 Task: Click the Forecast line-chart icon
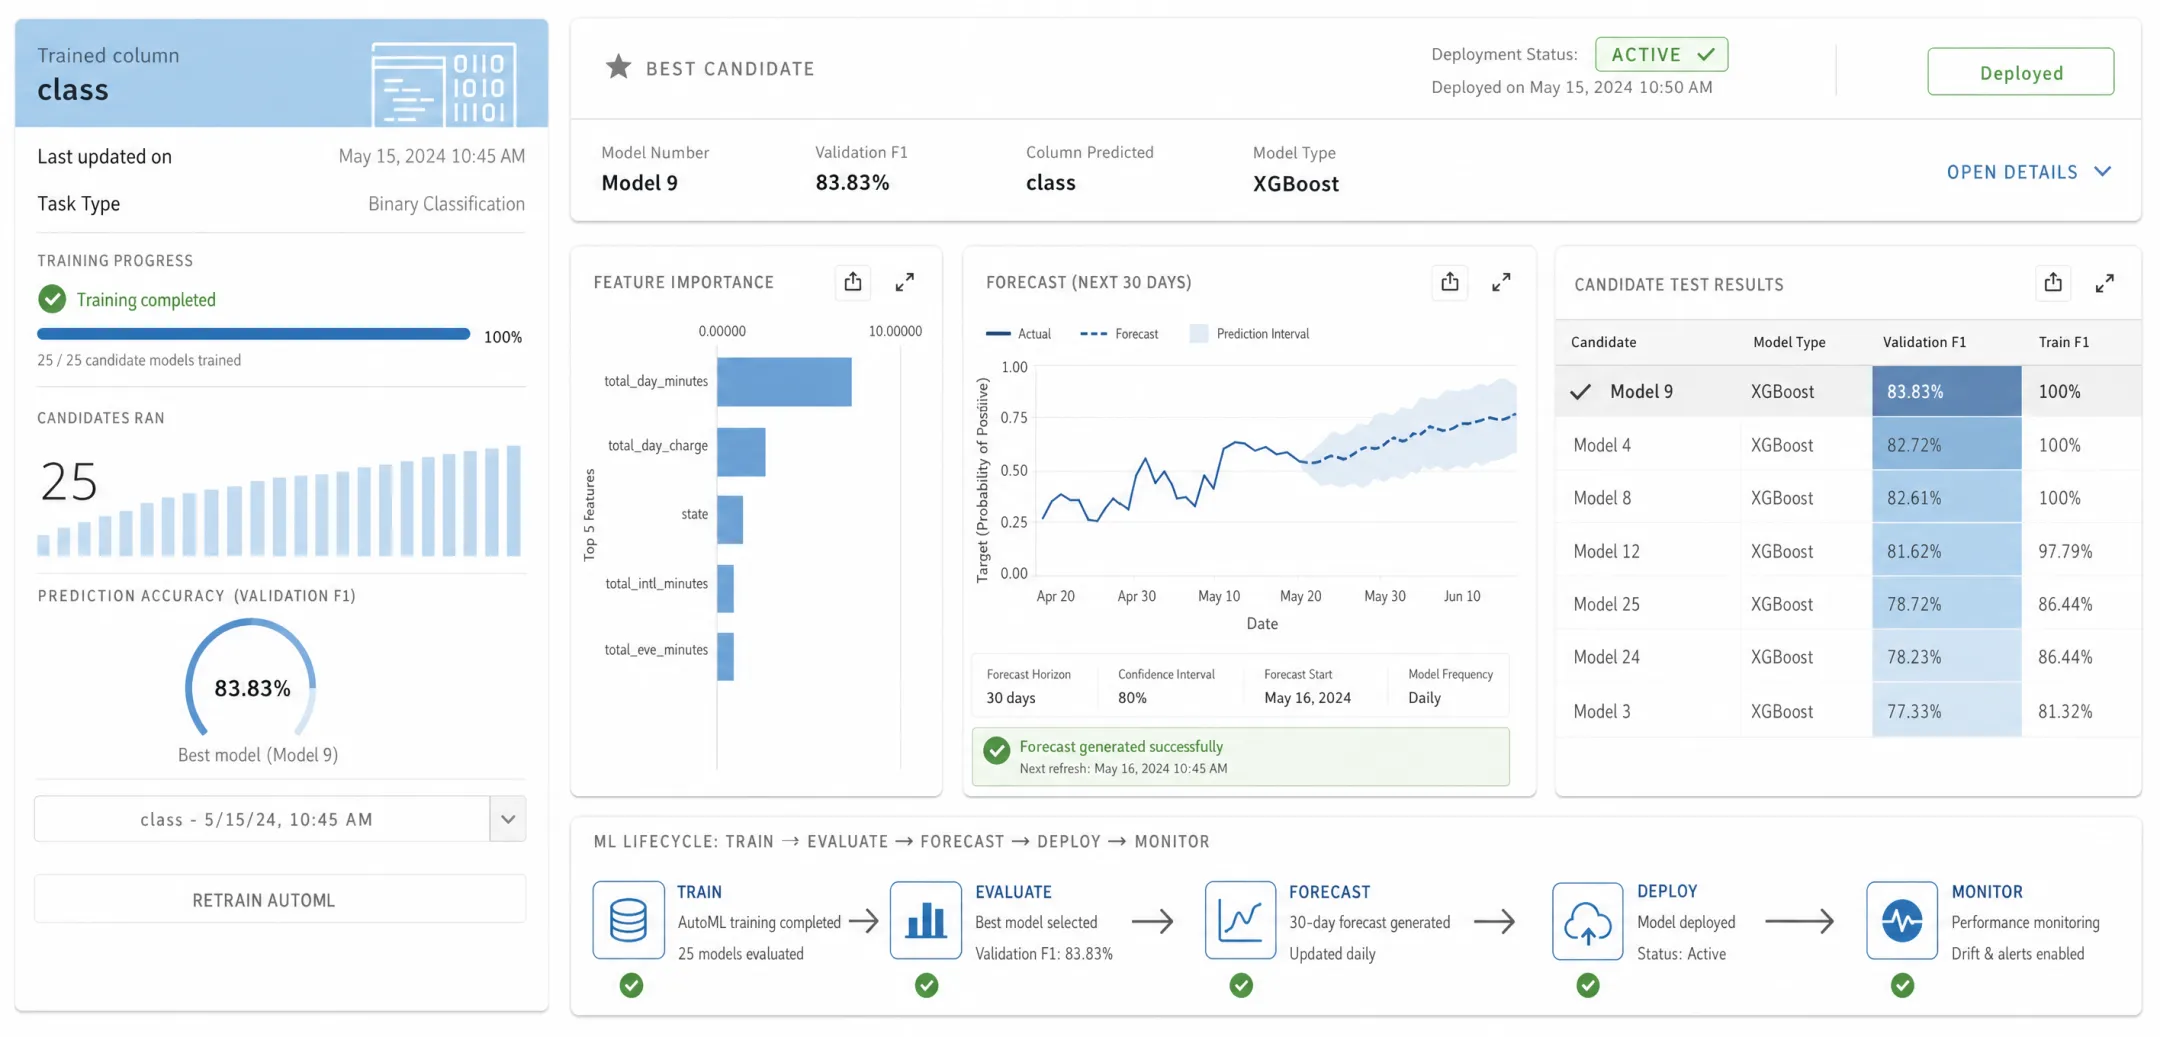click(x=1240, y=920)
